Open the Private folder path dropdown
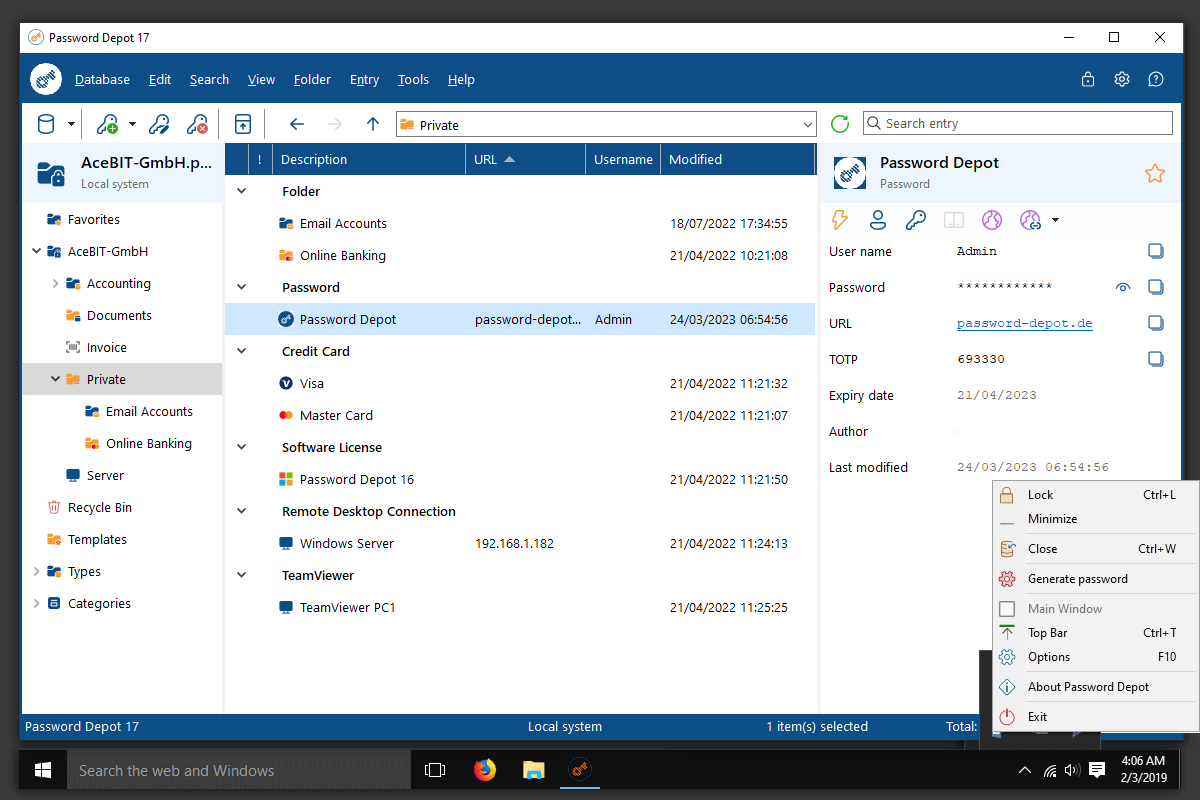Image resolution: width=1200 pixels, height=800 pixels. (x=808, y=125)
